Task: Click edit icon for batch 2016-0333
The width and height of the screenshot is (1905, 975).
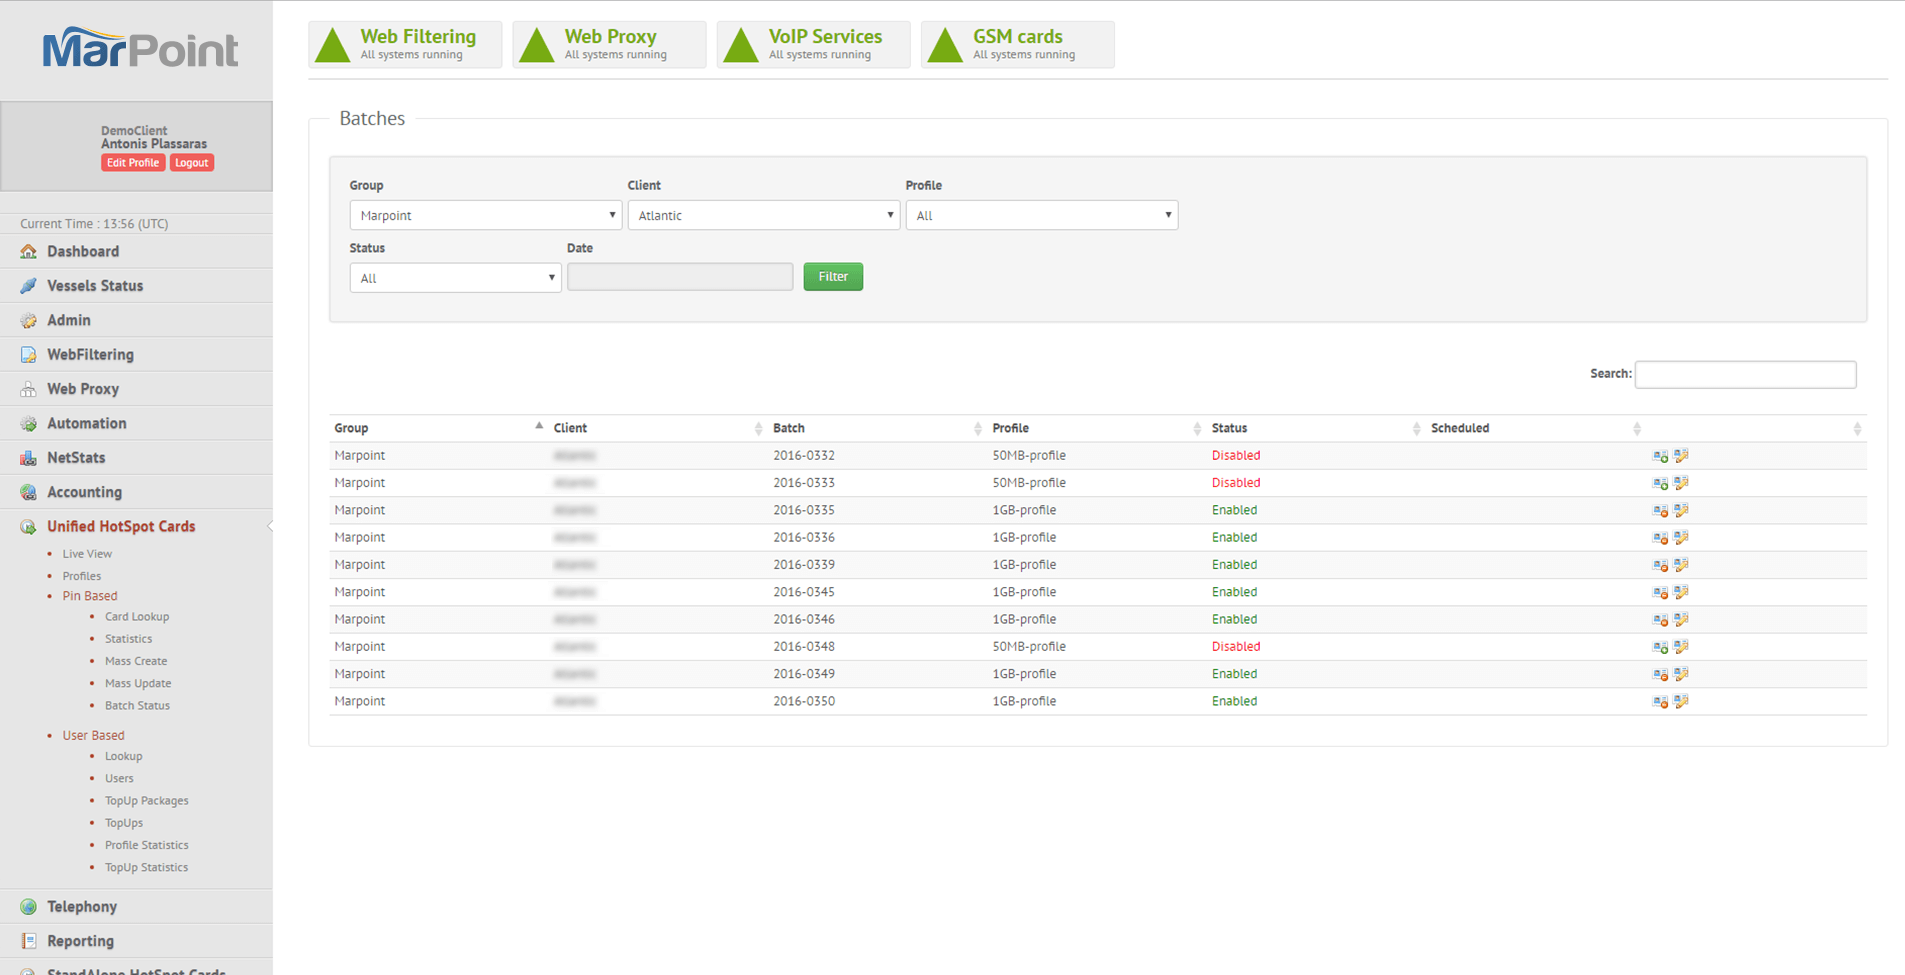Action: pyautogui.click(x=1681, y=483)
